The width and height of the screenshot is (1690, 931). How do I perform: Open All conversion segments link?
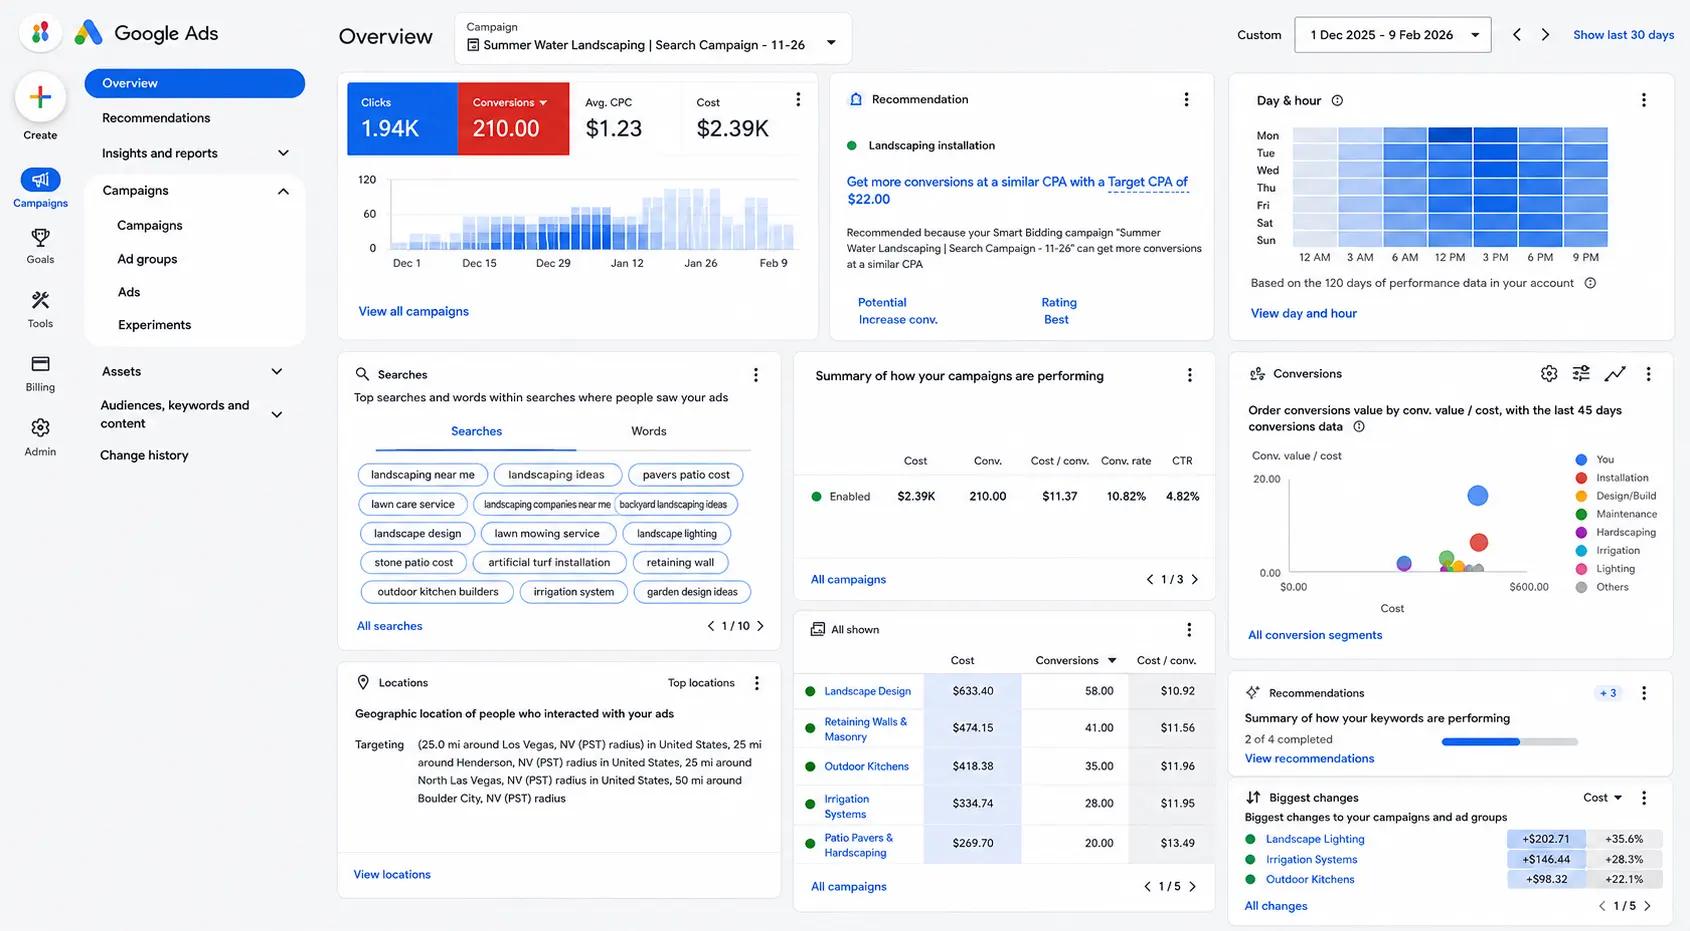[x=1315, y=635]
